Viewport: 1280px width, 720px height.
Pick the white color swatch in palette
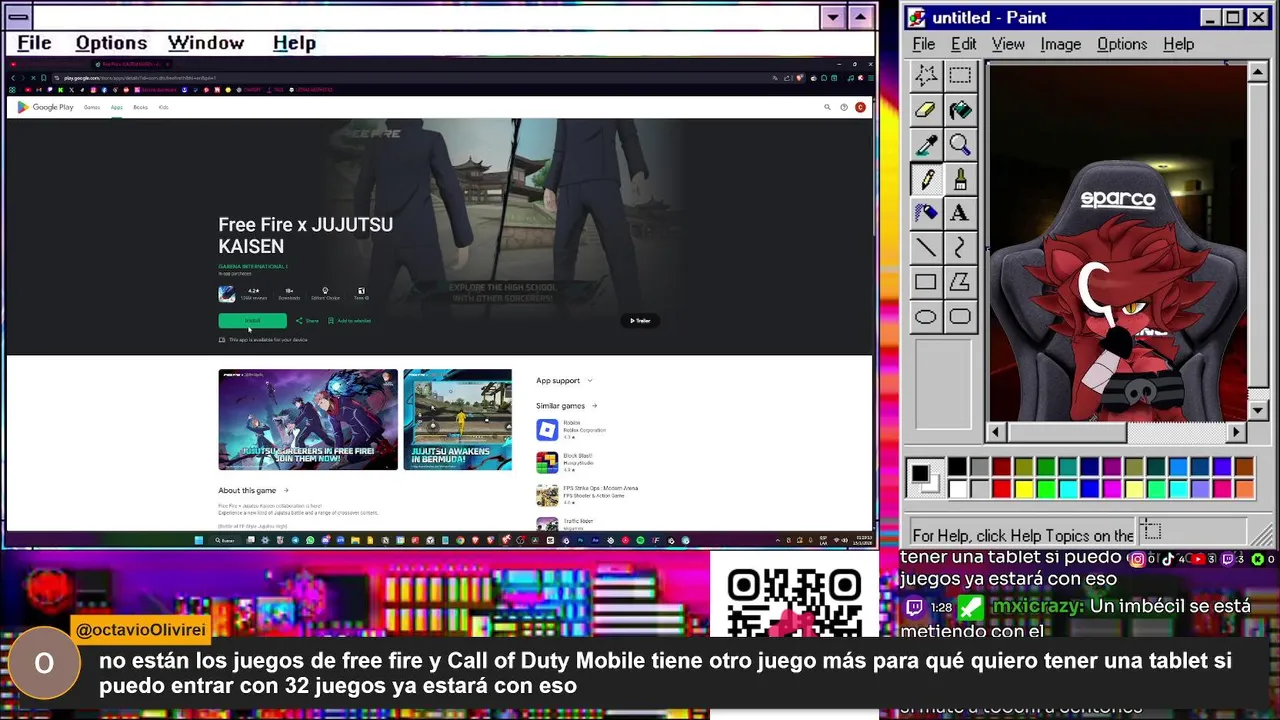pos(957,488)
